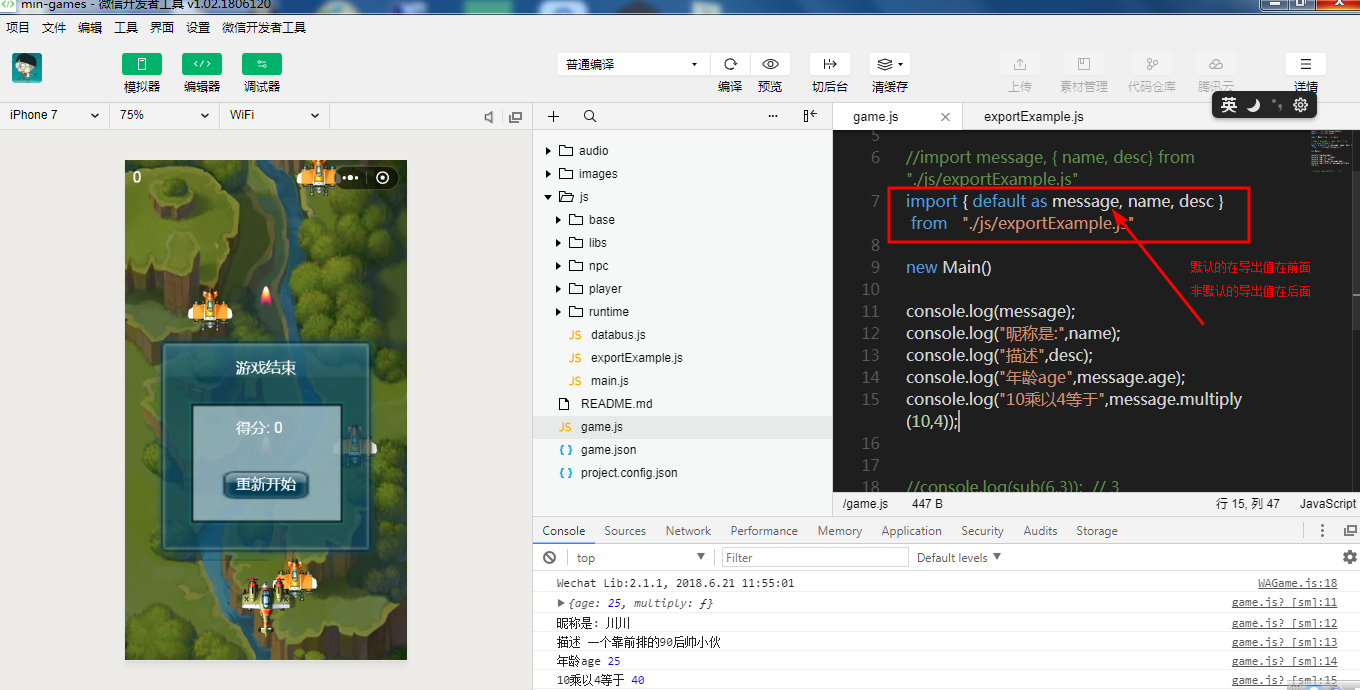Switch to the Performance devtools tab
Image resolution: width=1360 pixels, height=690 pixels.
point(764,531)
